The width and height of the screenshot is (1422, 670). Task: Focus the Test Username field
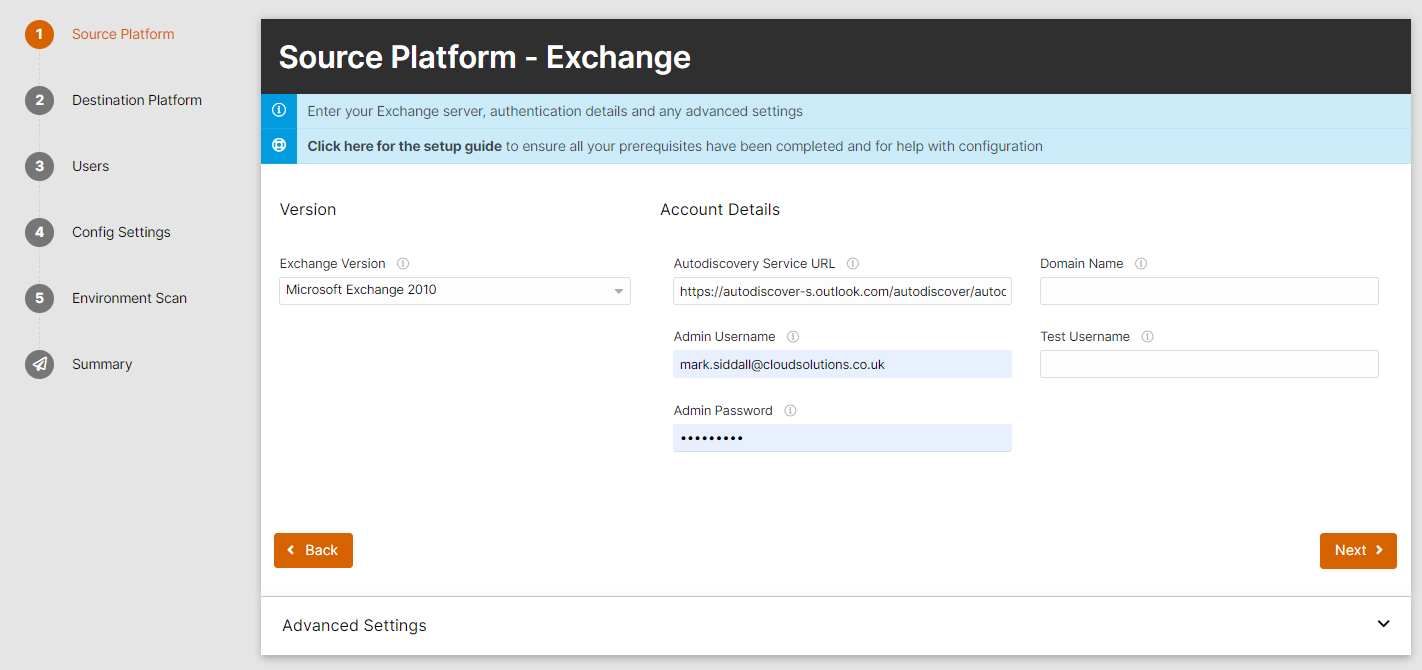[1209, 364]
